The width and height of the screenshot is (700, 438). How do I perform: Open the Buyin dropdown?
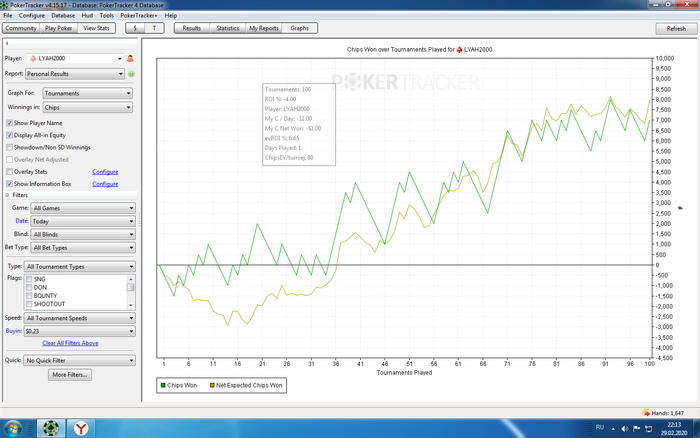coord(80,331)
